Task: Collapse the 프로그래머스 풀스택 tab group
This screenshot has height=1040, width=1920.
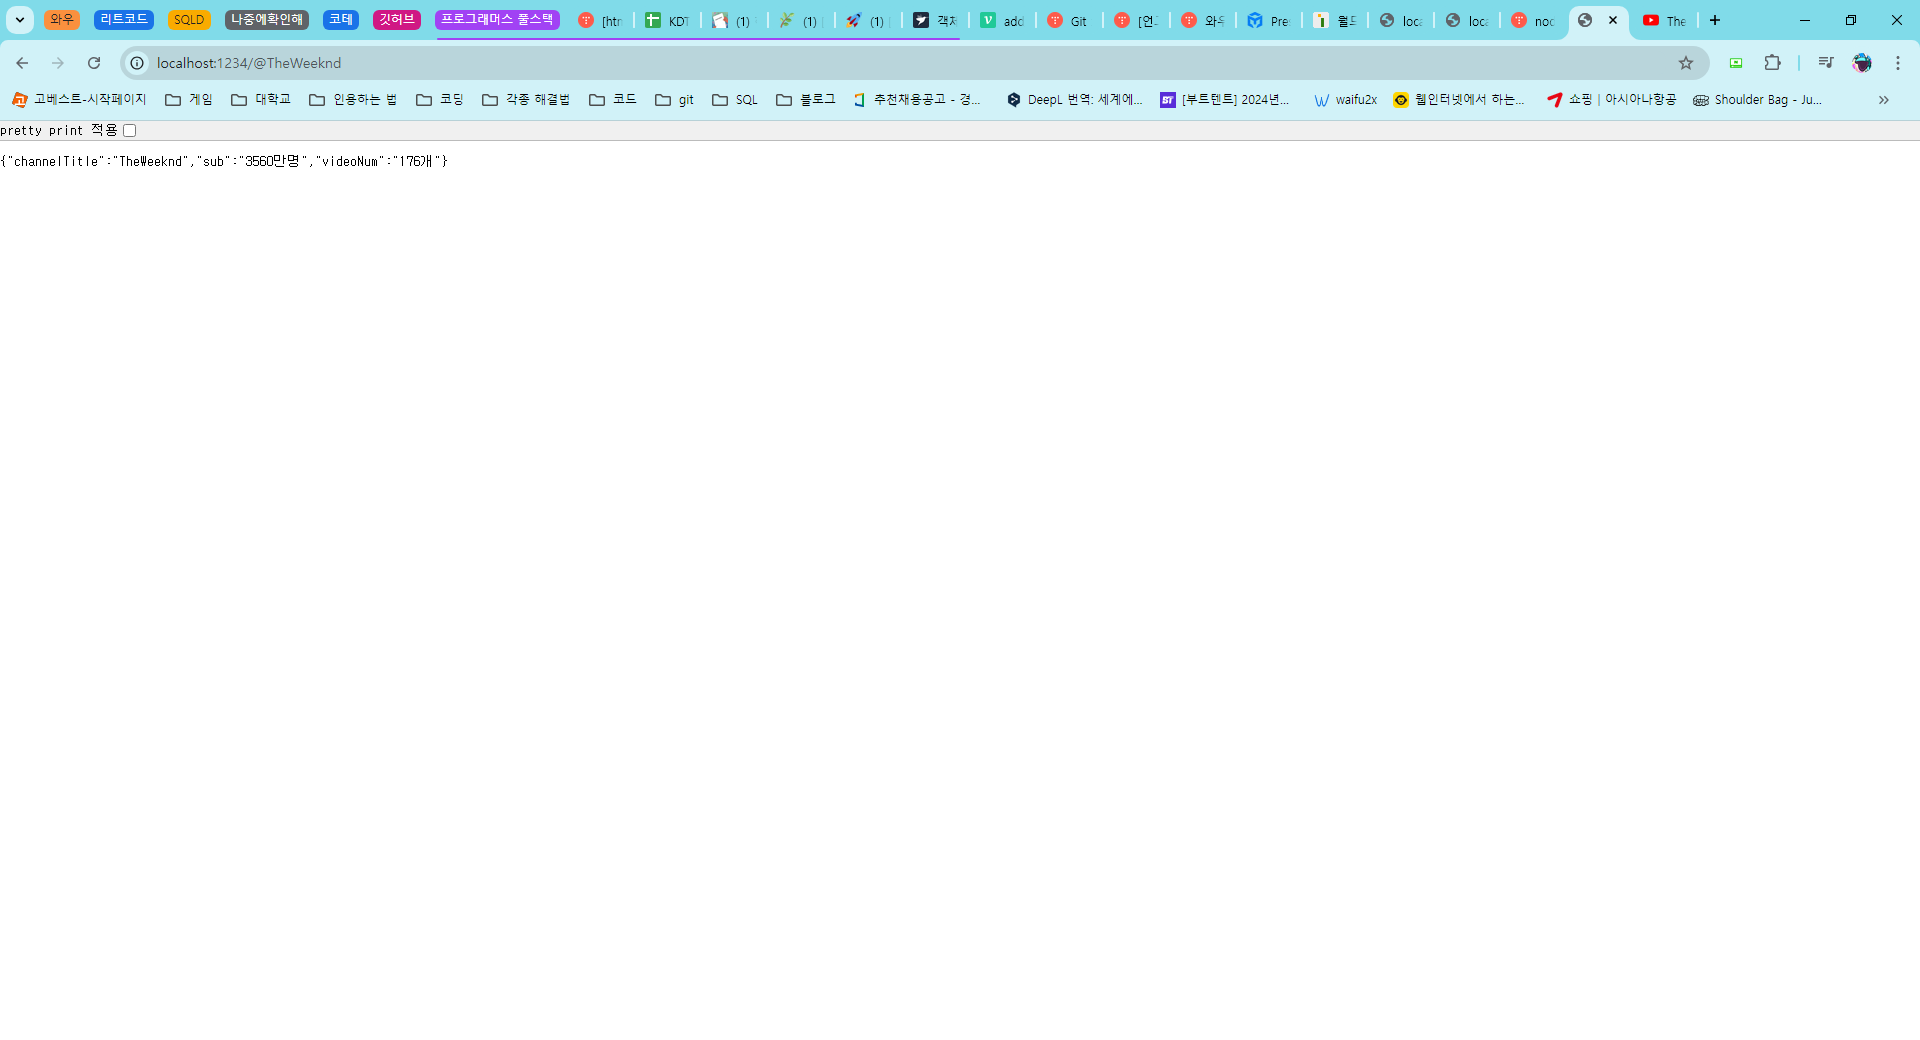Action: pyautogui.click(x=497, y=20)
